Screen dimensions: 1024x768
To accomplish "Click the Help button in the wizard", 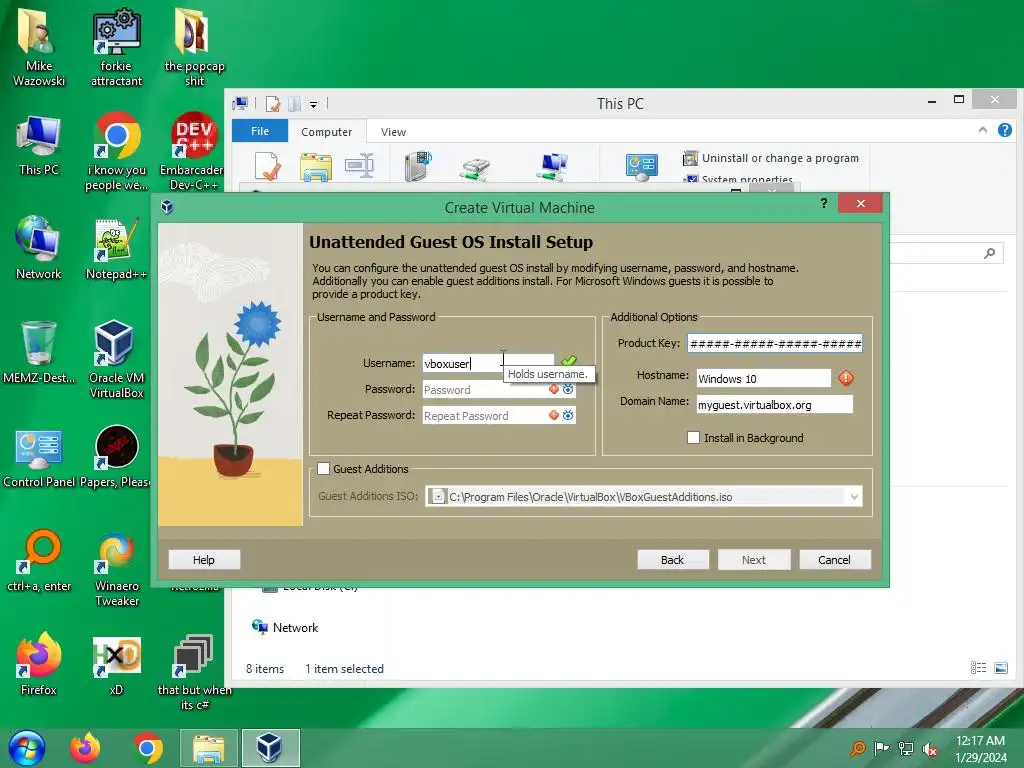I will pyautogui.click(x=204, y=560).
